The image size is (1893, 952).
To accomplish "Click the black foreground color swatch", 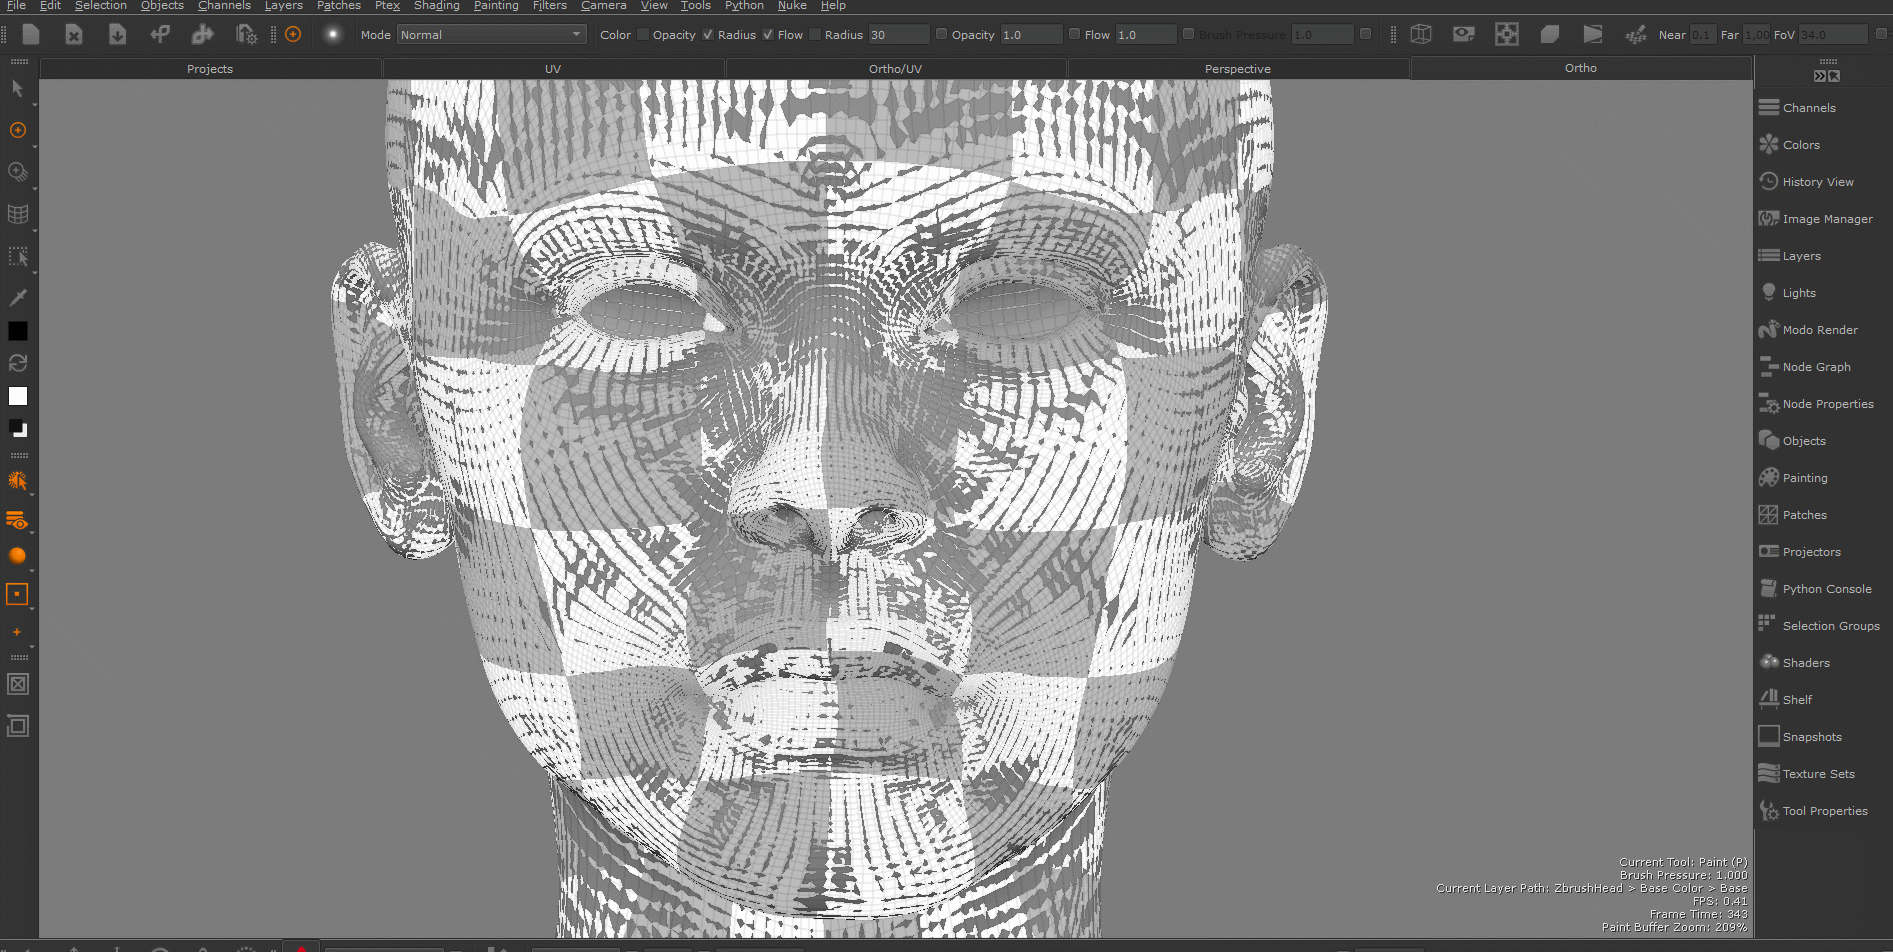I will click(x=18, y=331).
